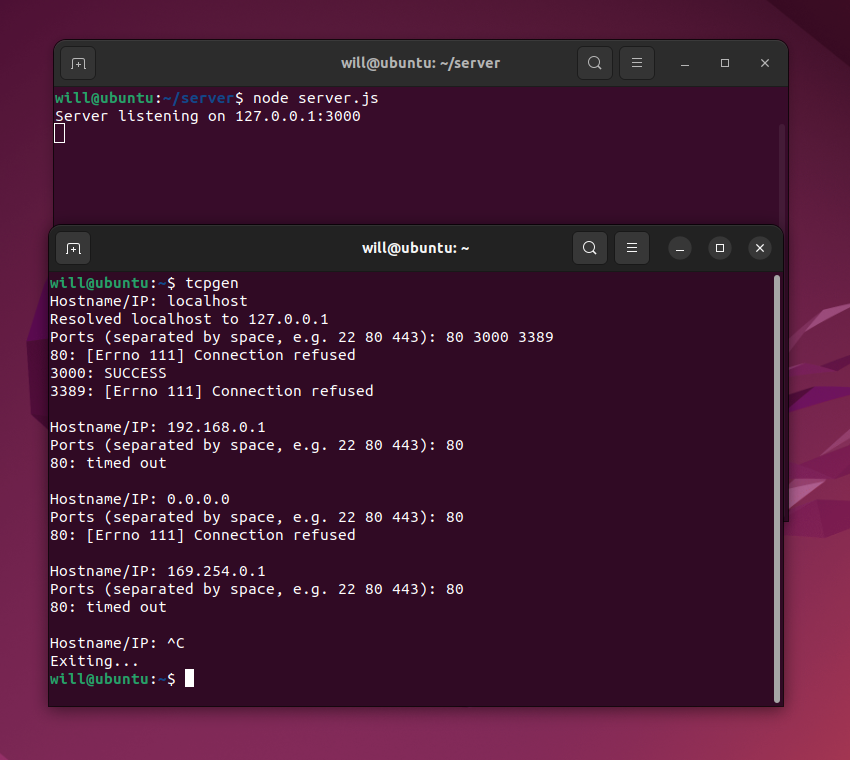Open hamburger menu in the front terminal
The image size is (850, 760).
632,248
